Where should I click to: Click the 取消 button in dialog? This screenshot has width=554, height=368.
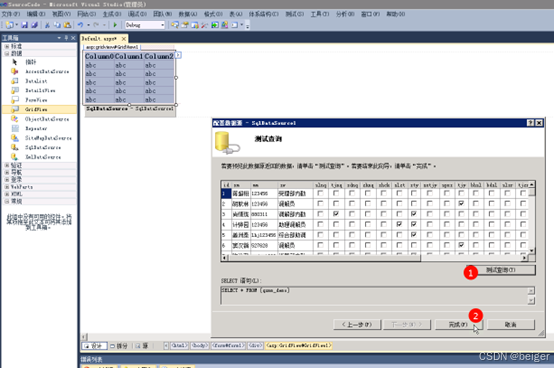pyautogui.click(x=511, y=325)
